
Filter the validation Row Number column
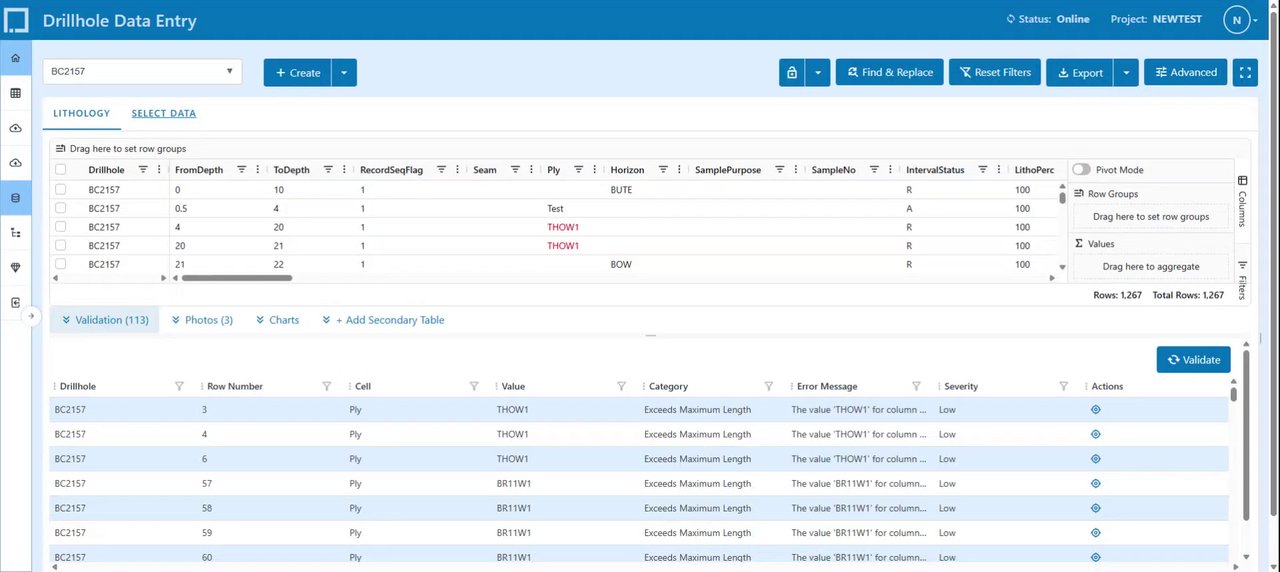pos(327,386)
